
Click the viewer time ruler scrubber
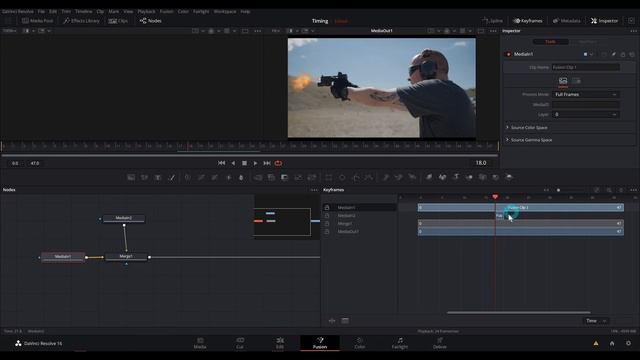pyautogui.click(x=249, y=146)
